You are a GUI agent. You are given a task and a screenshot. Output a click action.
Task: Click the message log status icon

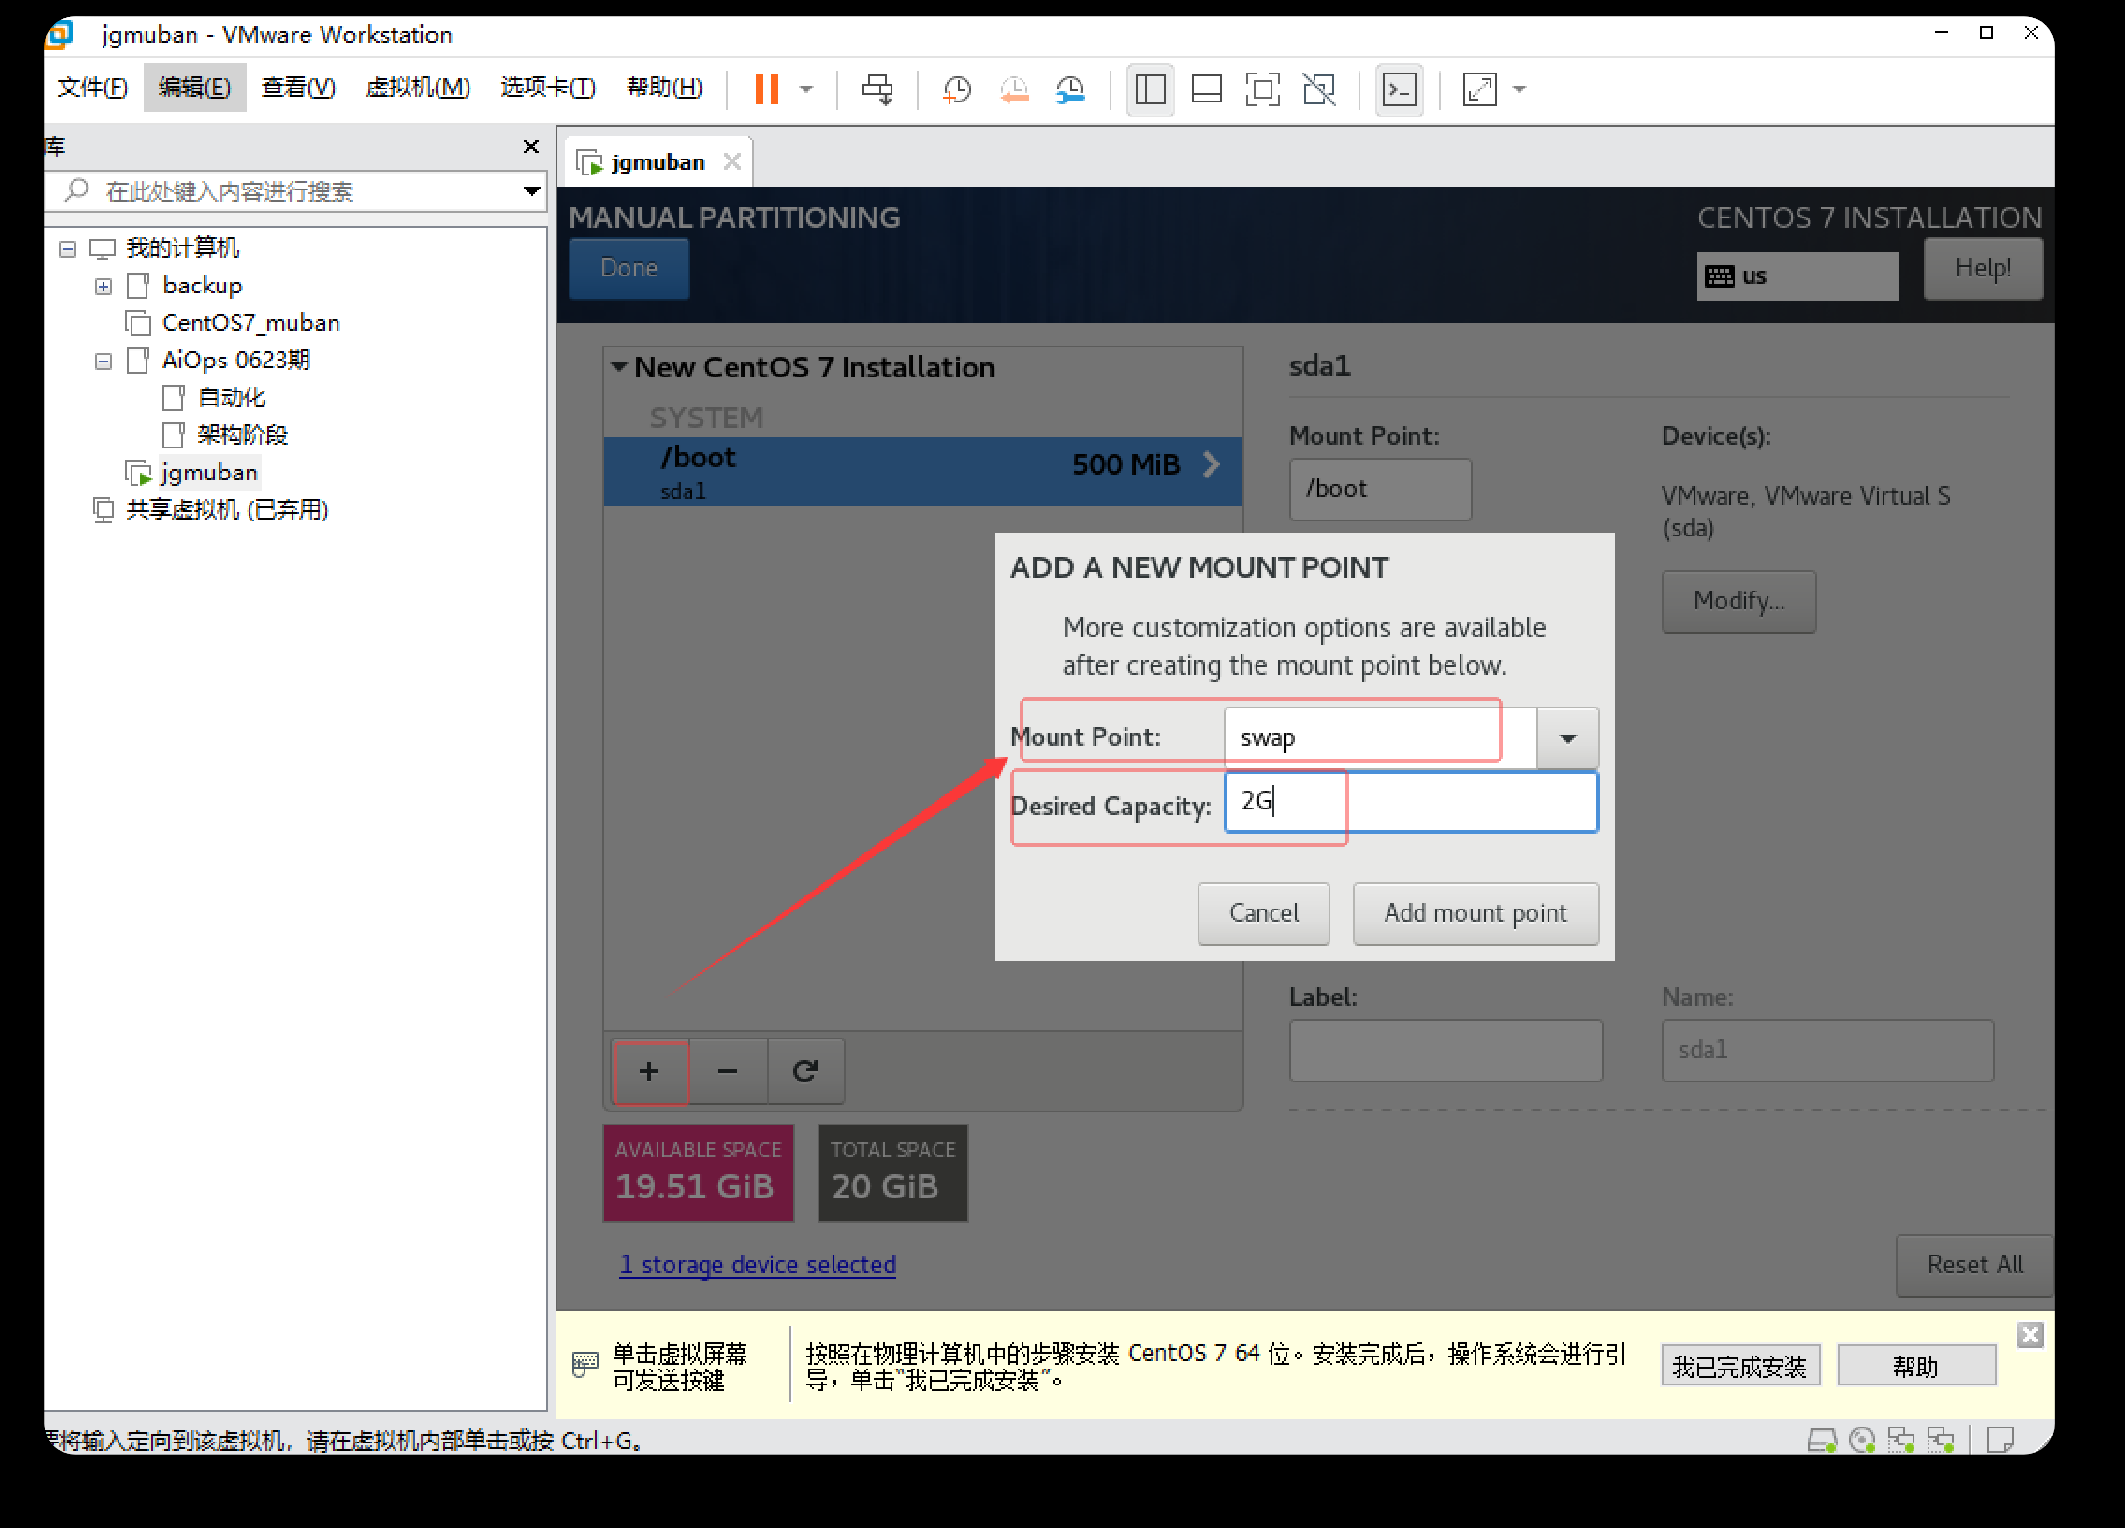pos(2000,1441)
